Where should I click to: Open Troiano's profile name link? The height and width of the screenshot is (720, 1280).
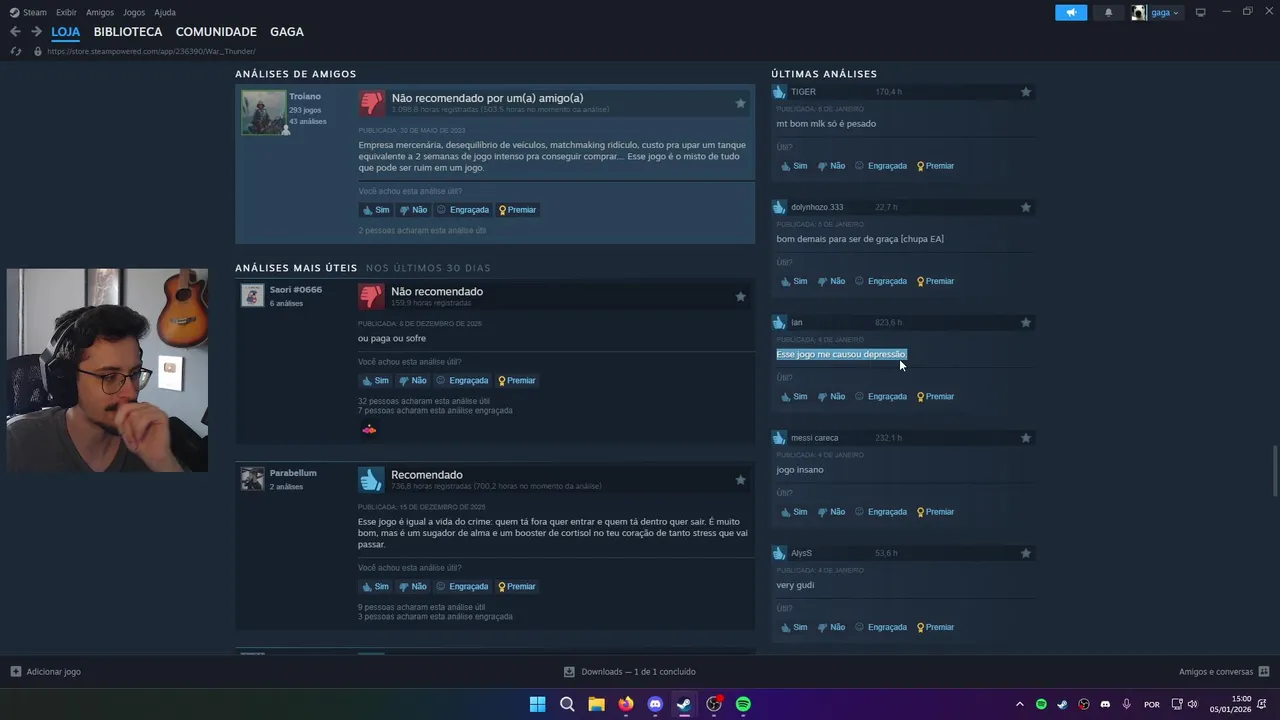305,96
